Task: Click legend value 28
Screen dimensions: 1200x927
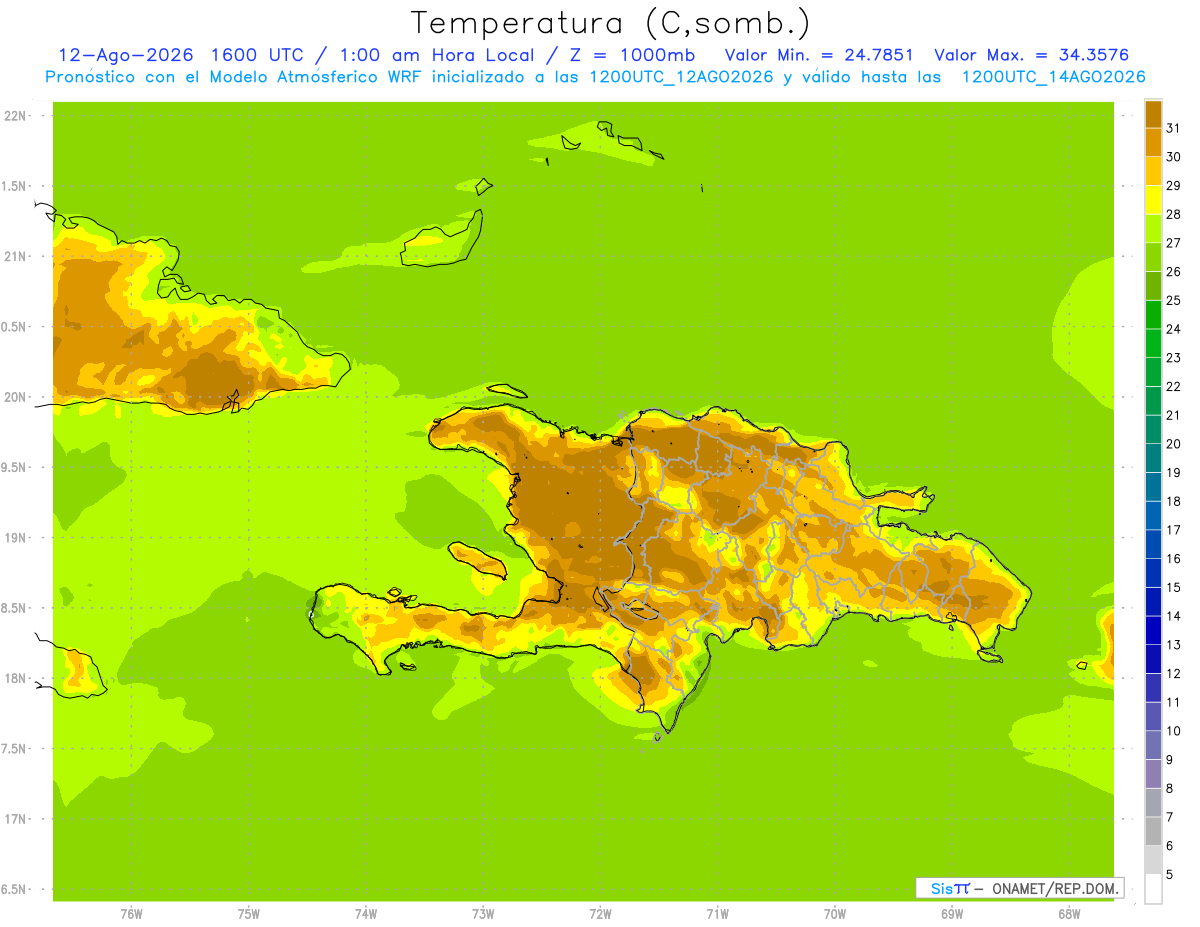Action: pyautogui.click(x=1173, y=214)
